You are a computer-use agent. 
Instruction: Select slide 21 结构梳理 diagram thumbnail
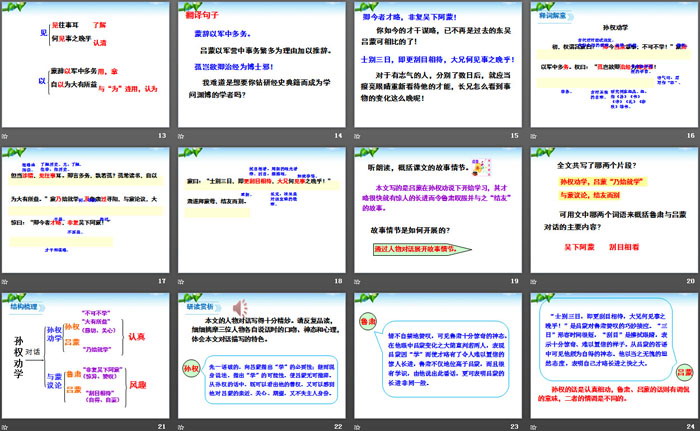pos(85,356)
